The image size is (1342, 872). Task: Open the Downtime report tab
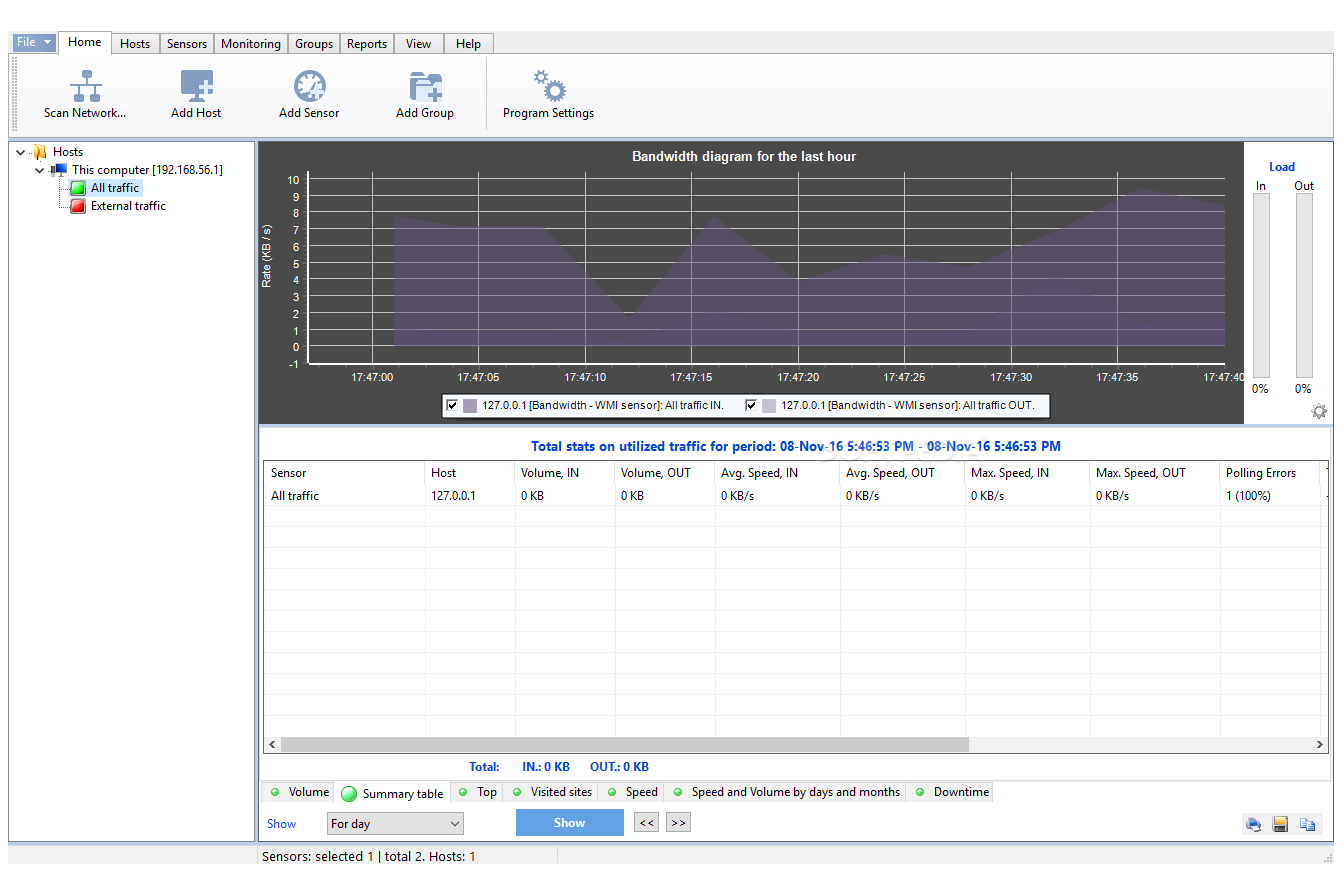(x=951, y=792)
